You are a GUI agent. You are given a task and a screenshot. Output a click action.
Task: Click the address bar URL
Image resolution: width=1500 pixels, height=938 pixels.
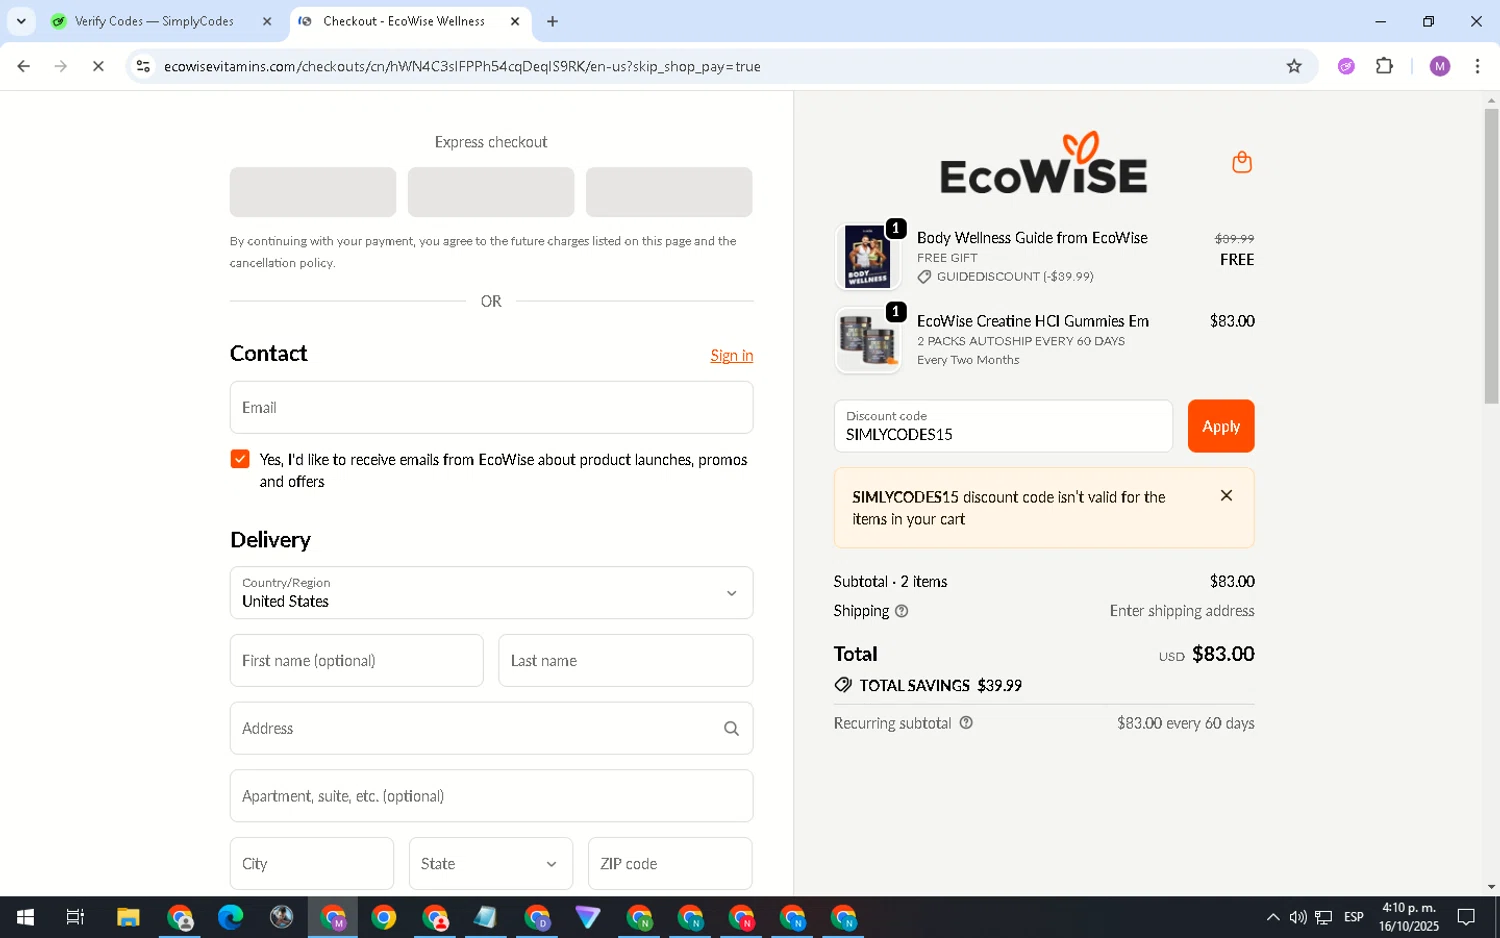click(x=462, y=66)
